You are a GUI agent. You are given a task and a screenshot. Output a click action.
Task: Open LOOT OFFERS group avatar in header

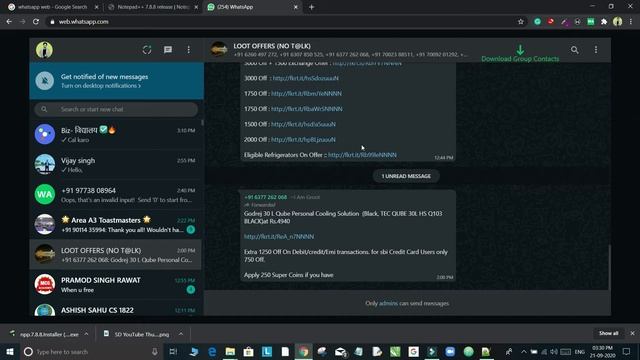pos(219,50)
